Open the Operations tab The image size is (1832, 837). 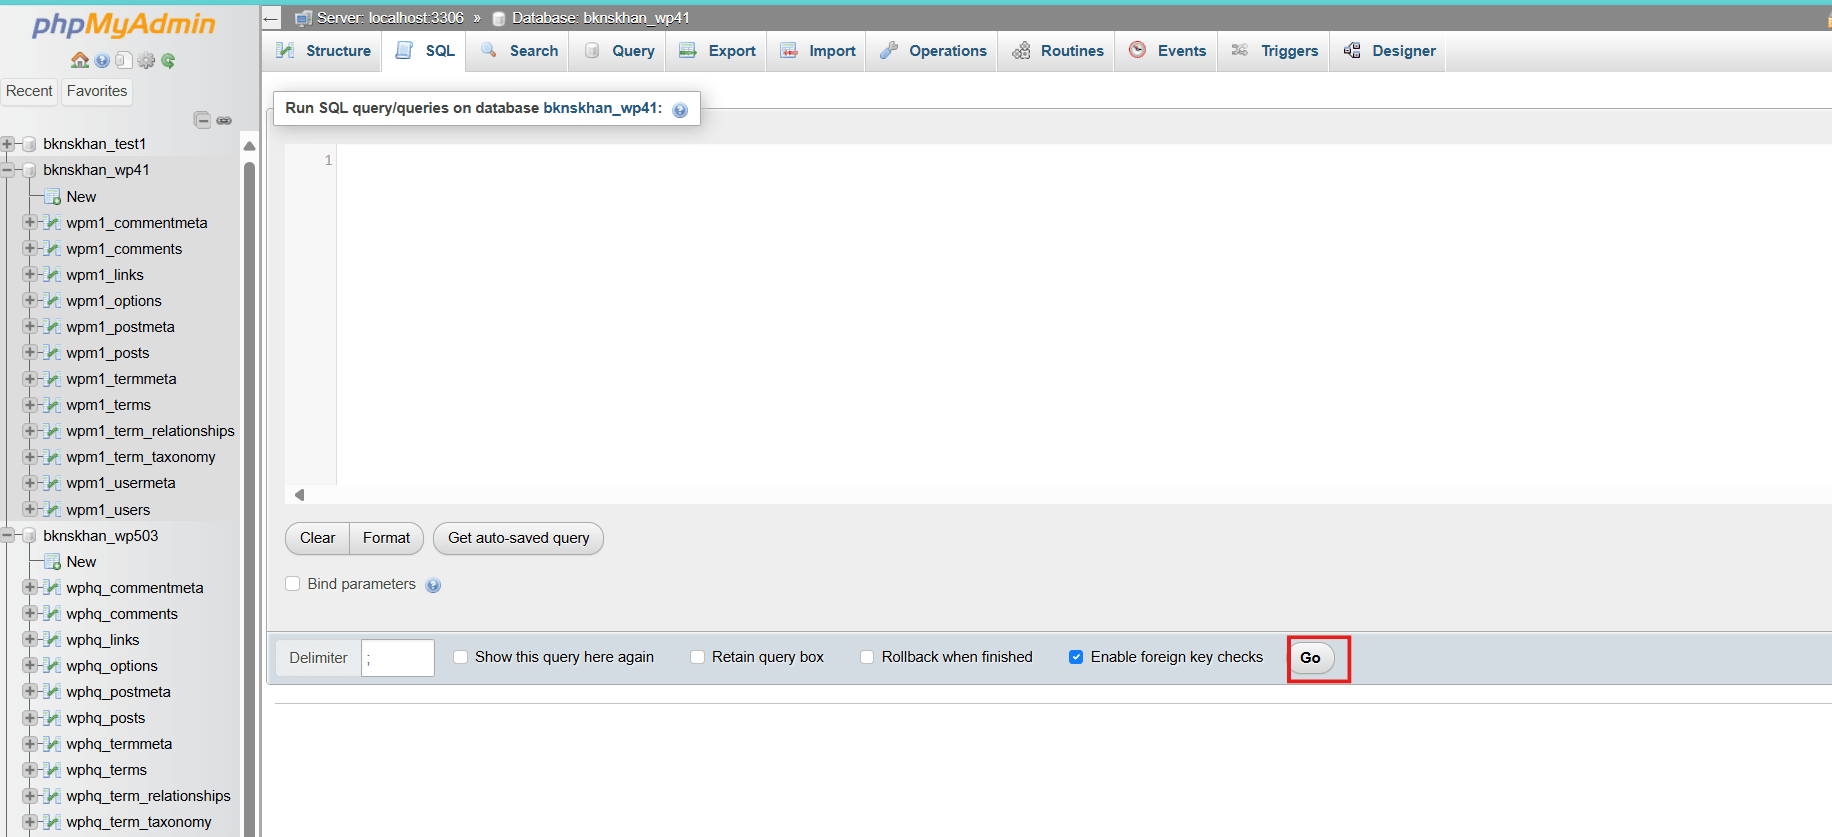click(933, 51)
